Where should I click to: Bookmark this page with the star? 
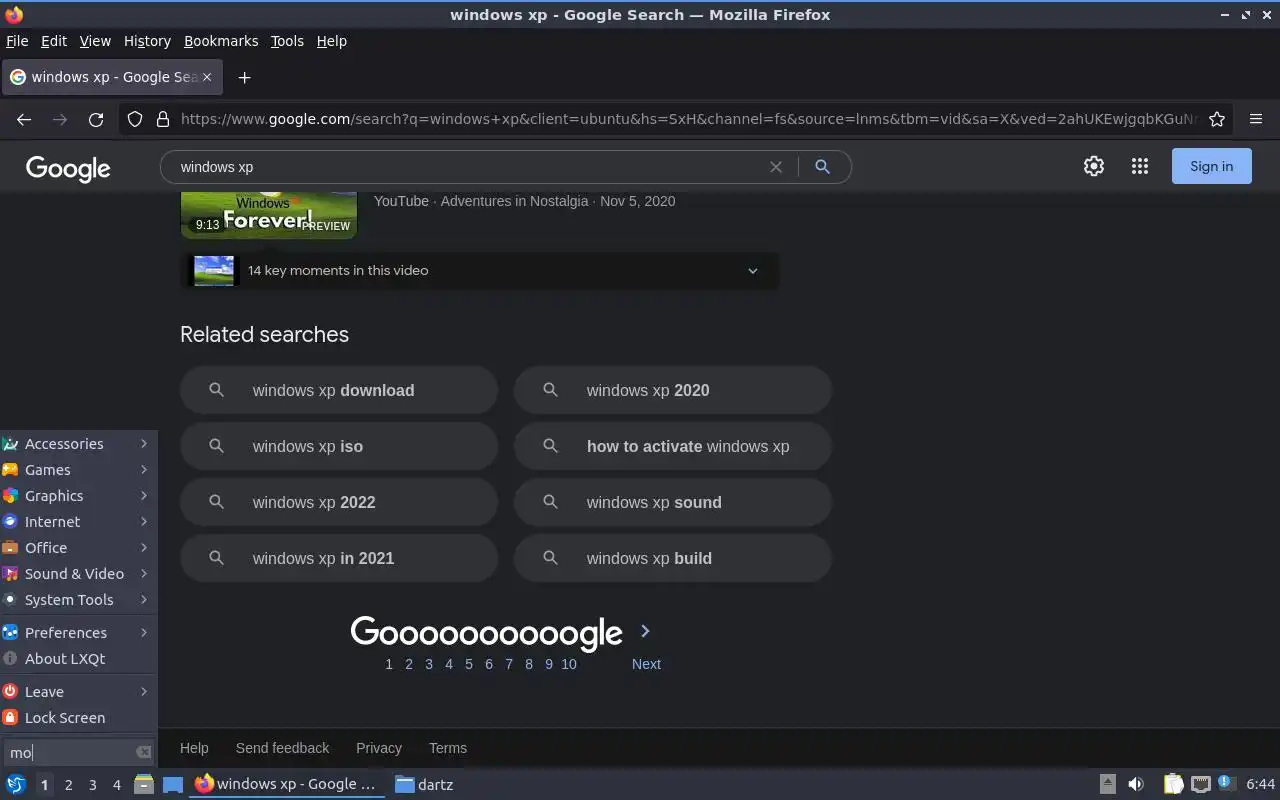point(1217,119)
